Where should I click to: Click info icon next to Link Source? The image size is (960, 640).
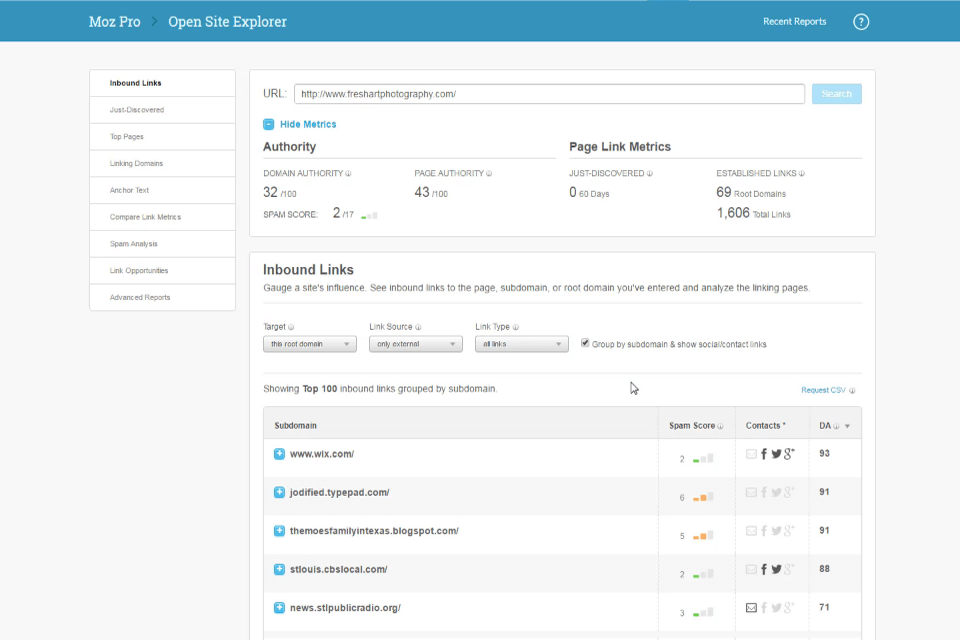pos(418,328)
